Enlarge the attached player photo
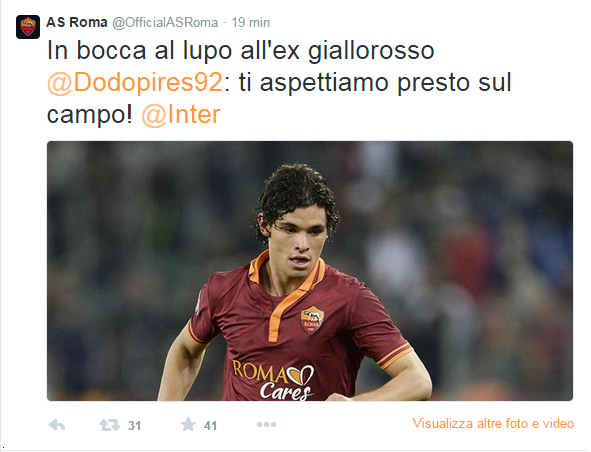Viewport: 591px width, 452px height. pos(310,271)
